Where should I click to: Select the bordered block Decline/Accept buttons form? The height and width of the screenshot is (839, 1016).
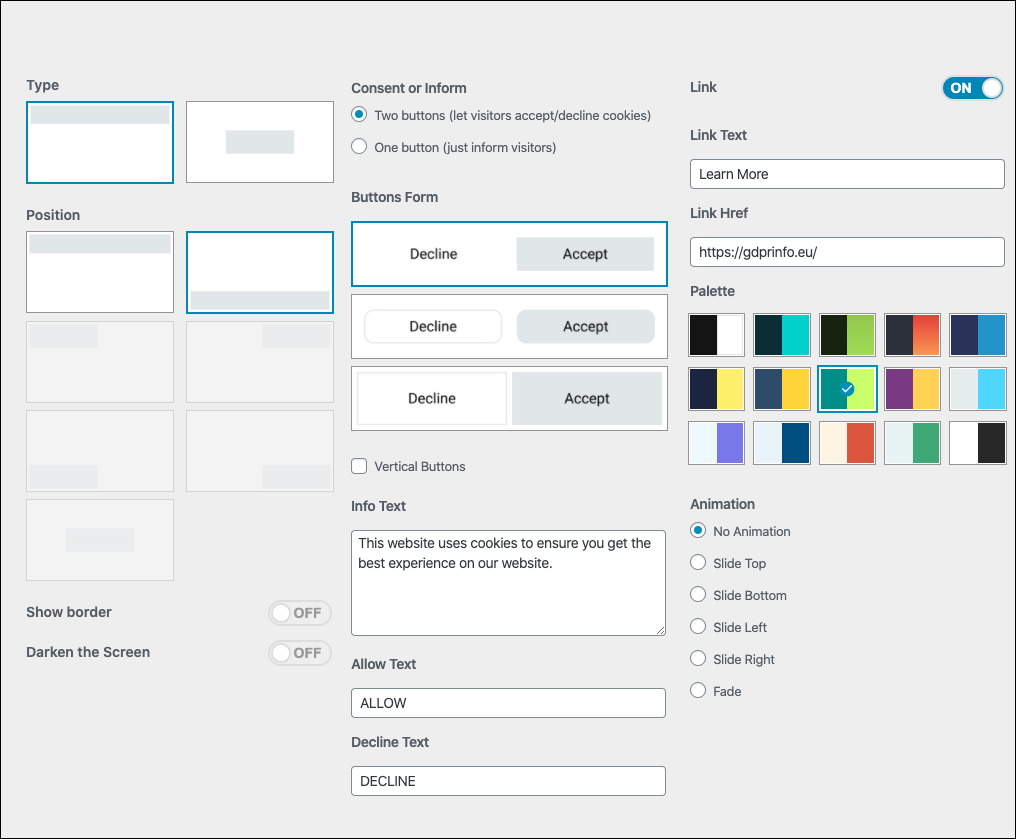coord(509,398)
